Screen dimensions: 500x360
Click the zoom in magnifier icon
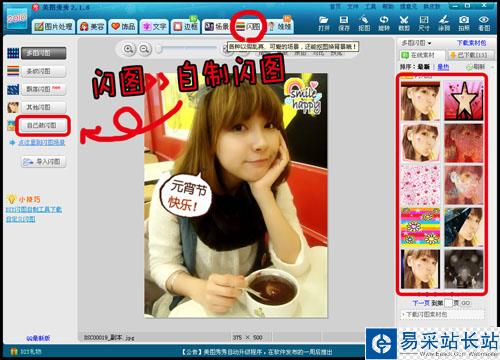pyautogui.click(x=128, y=49)
